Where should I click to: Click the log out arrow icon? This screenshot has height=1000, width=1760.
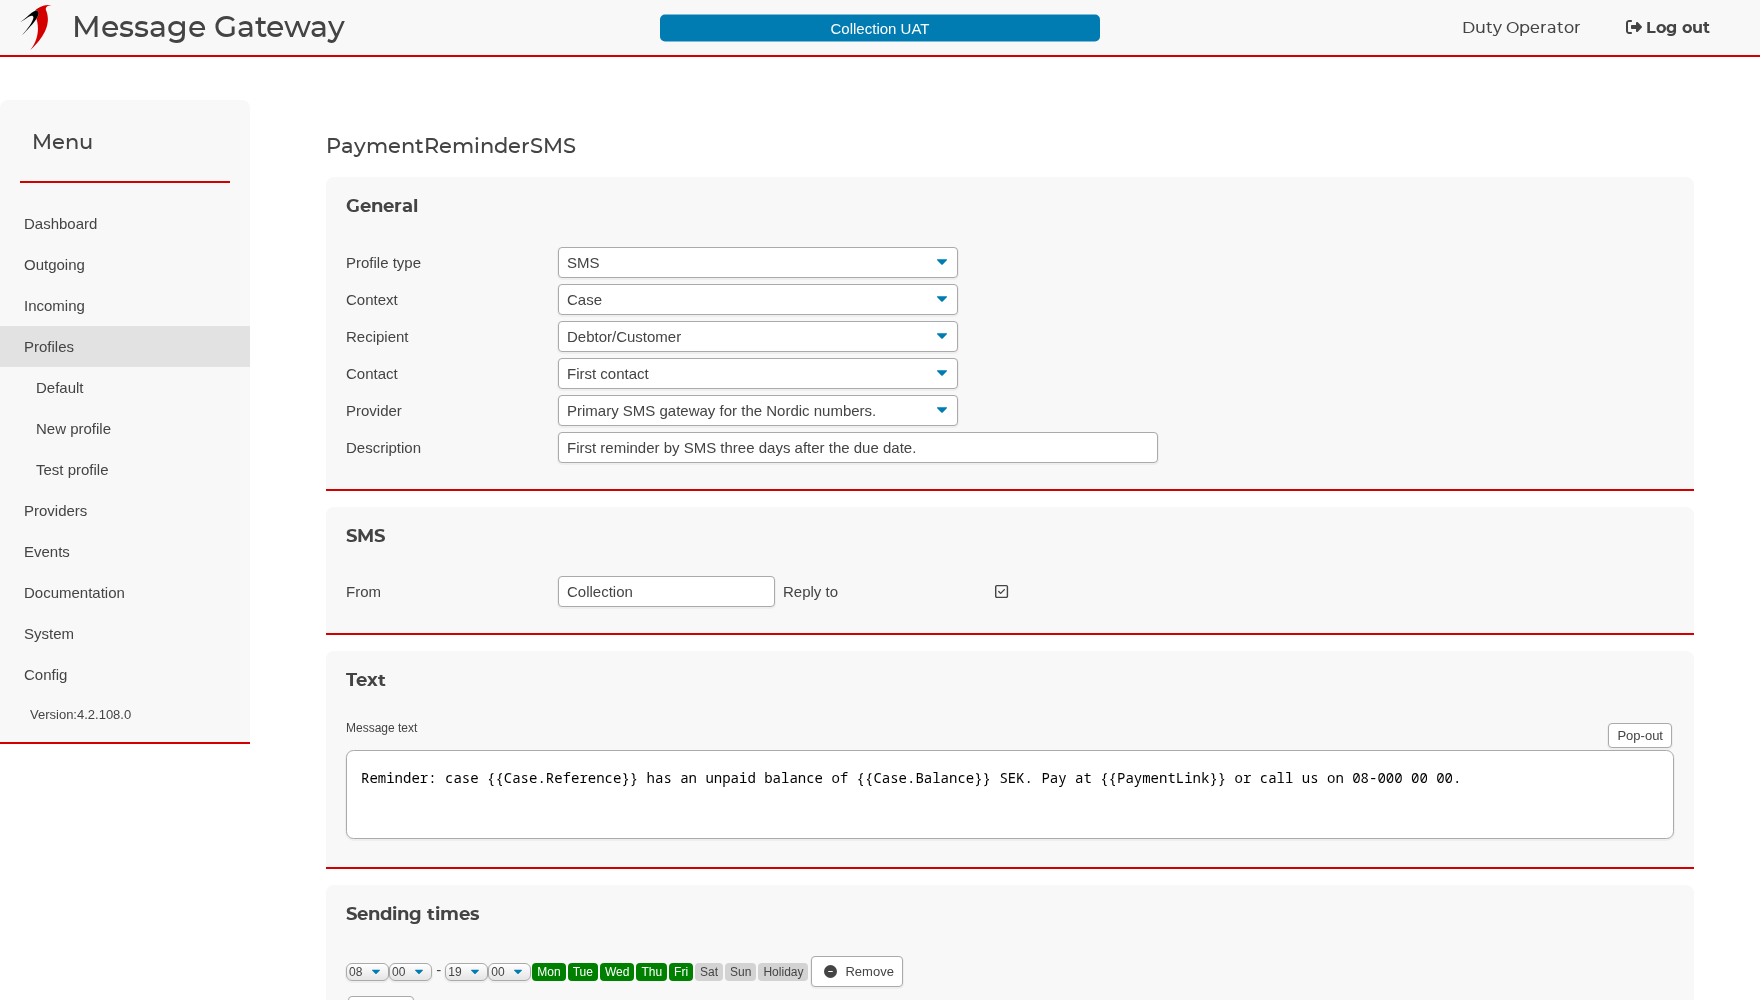click(1633, 28)
